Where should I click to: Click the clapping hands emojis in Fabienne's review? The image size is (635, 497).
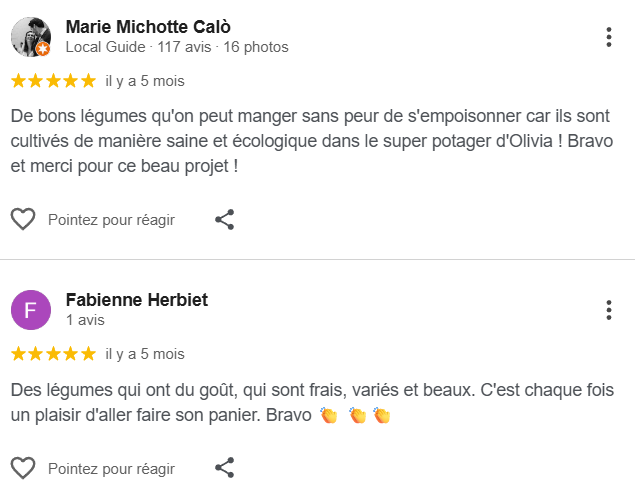point(354,414)
